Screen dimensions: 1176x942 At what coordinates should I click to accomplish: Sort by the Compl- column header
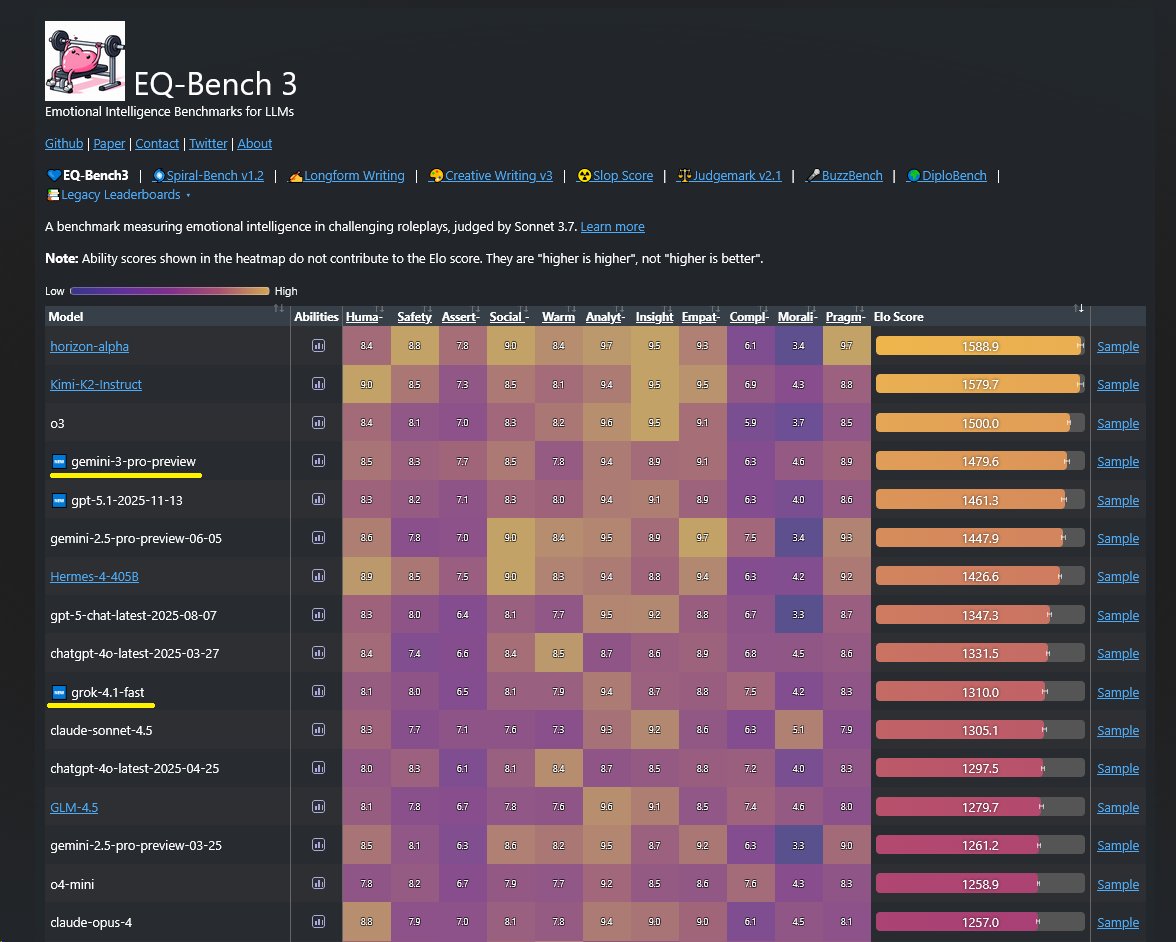[749, 316]
